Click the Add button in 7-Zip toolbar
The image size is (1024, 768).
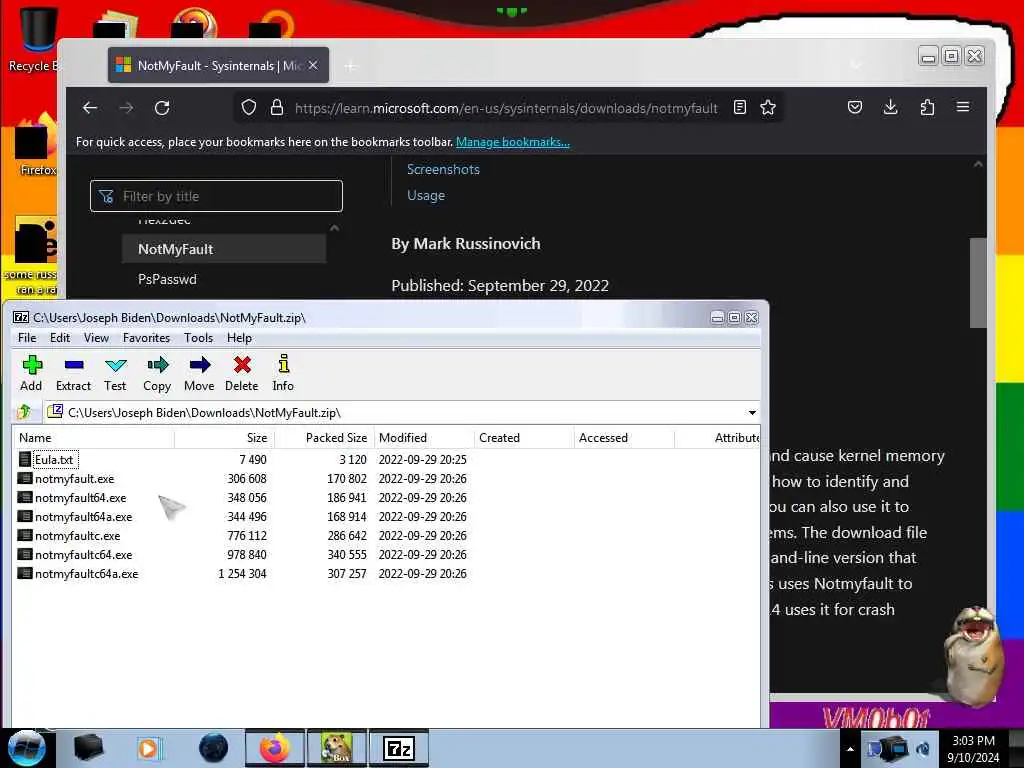tap(31, 373)
